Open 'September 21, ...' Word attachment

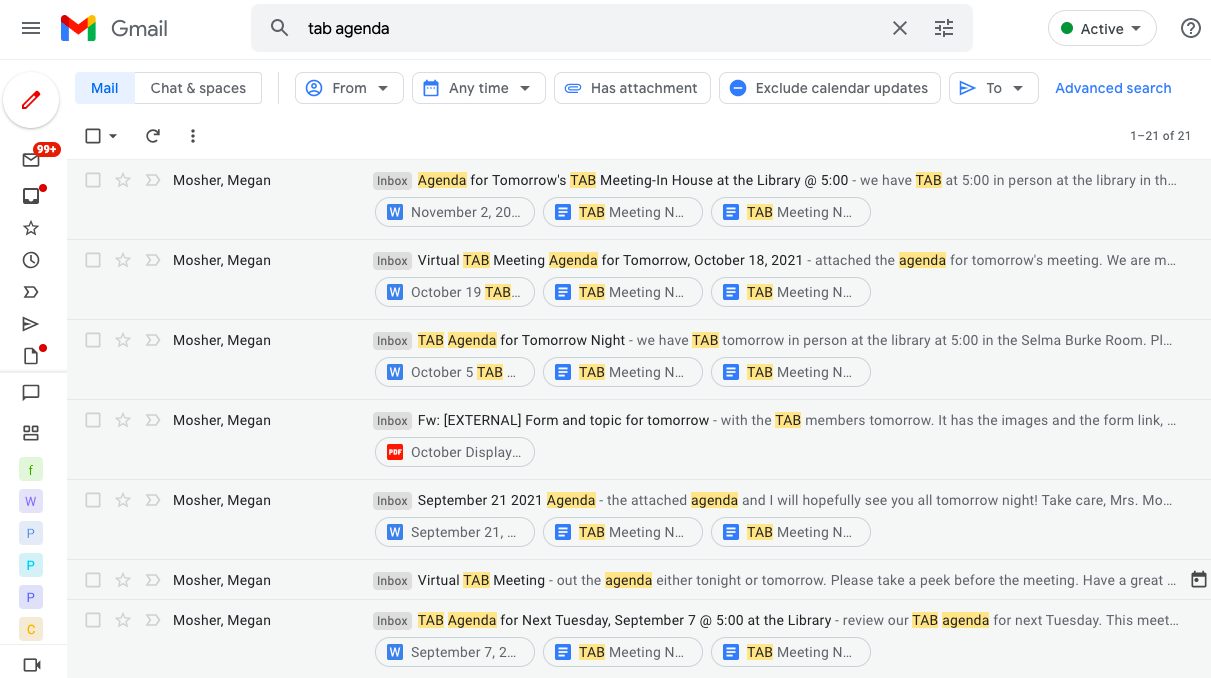455,532
